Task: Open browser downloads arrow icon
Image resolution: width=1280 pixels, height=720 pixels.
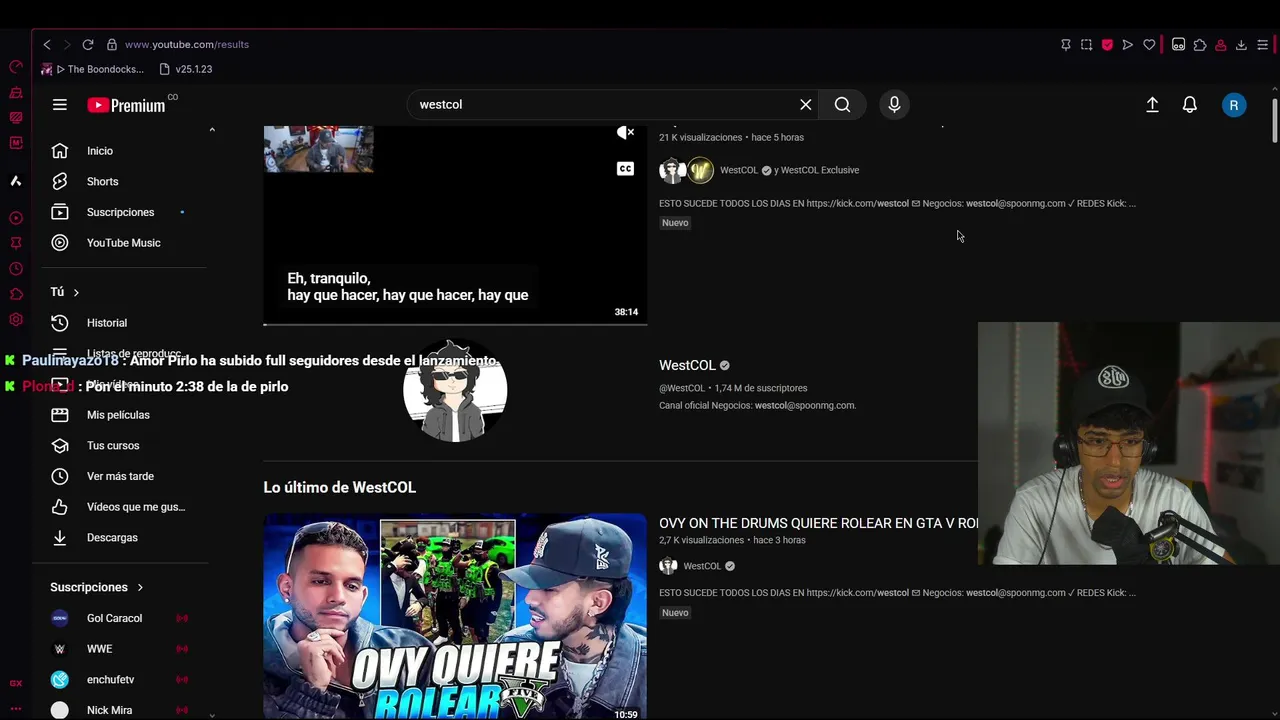Action: point(1241,45)
